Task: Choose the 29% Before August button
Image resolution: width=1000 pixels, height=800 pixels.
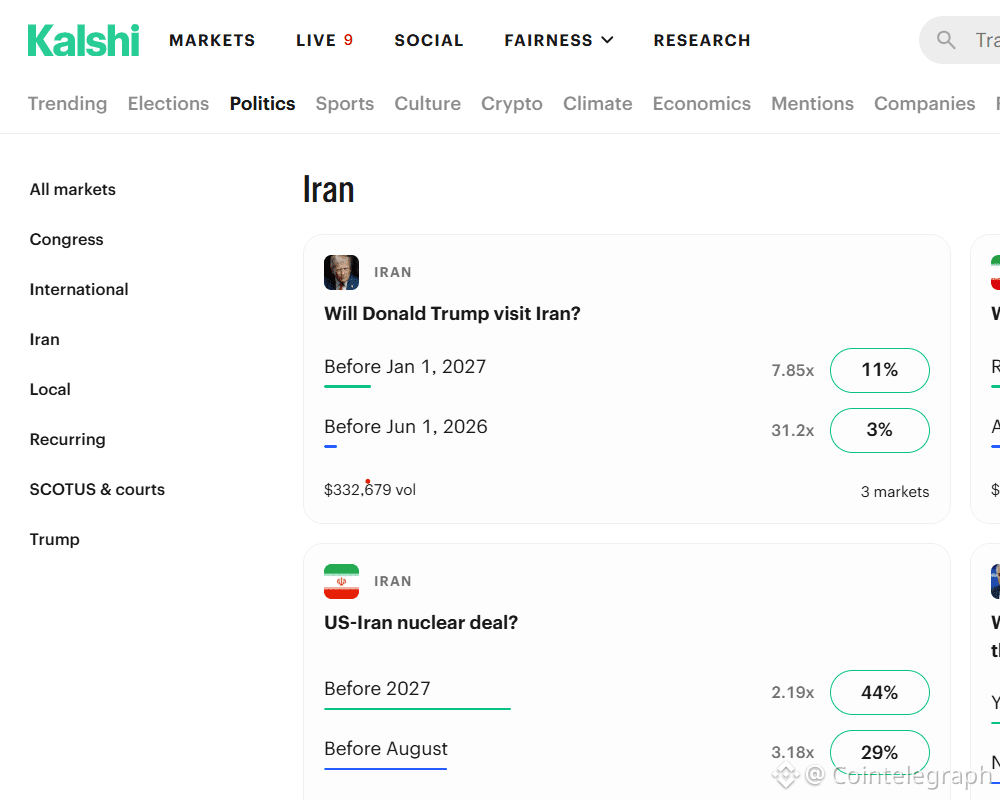Action: pyautogui.click(x=879, y=752)
